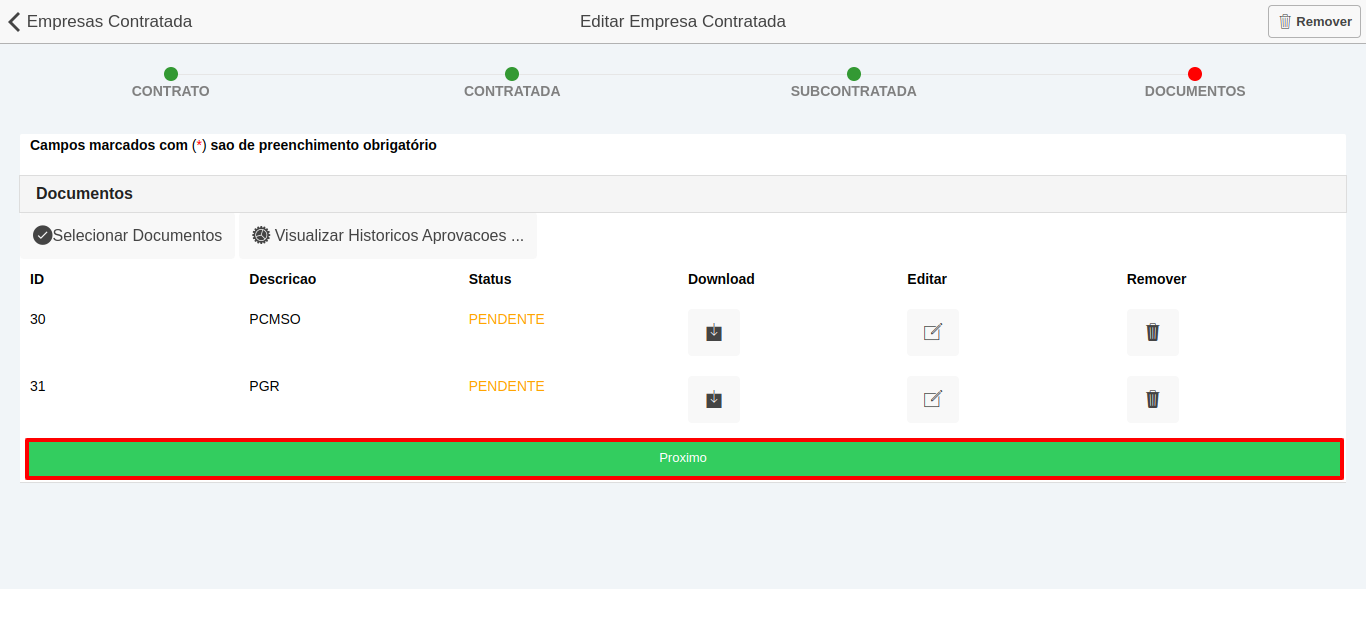Click the Editar Empresa Contratada title

[683, 21]
